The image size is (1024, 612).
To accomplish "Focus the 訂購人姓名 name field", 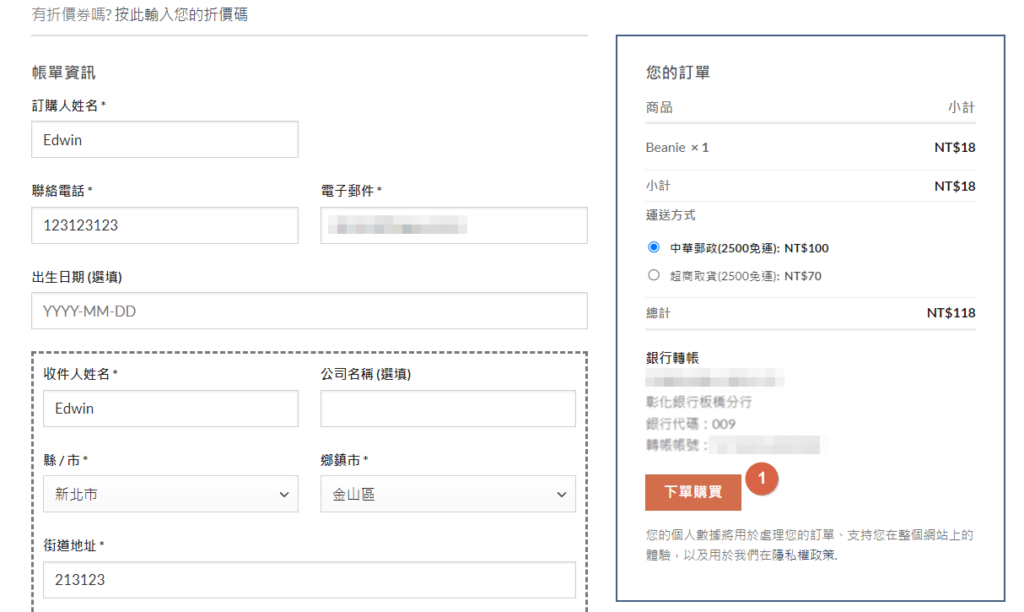I will tap(165, 140).
